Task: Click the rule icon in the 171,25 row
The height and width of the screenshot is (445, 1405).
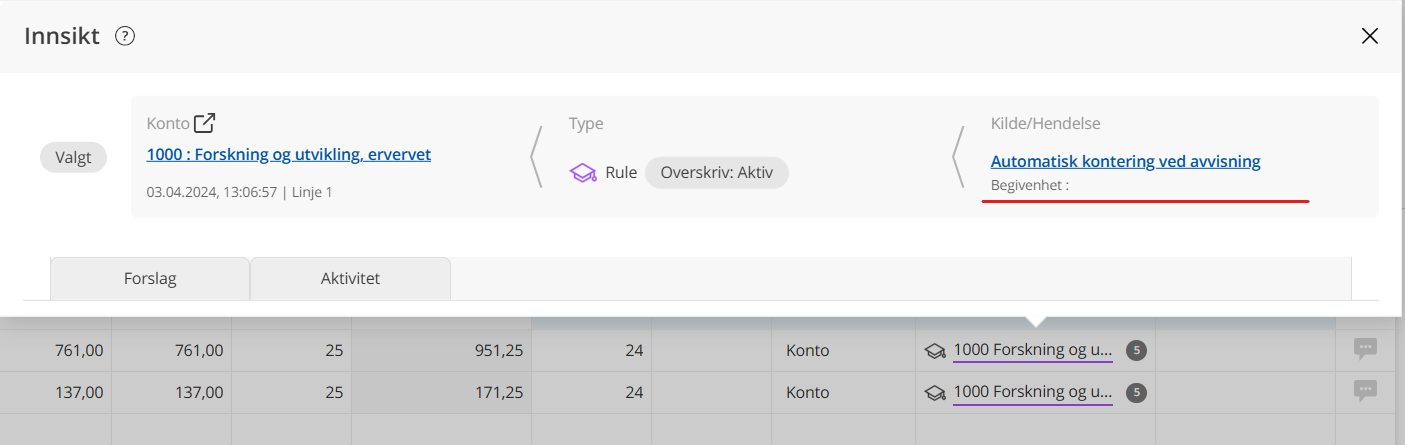Action: (x=935, y=393)
